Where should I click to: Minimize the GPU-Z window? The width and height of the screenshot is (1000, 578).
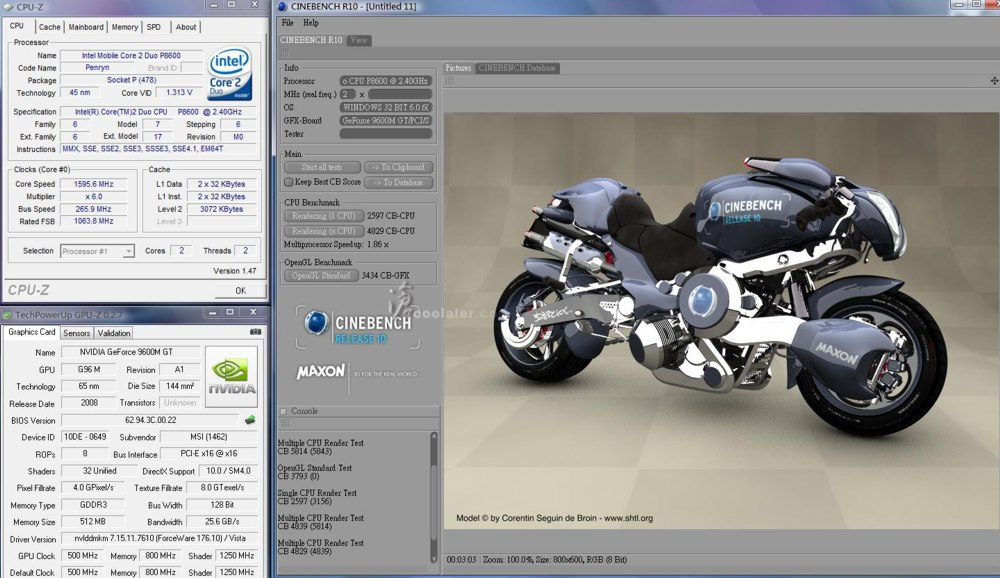(x=212, y=312)
